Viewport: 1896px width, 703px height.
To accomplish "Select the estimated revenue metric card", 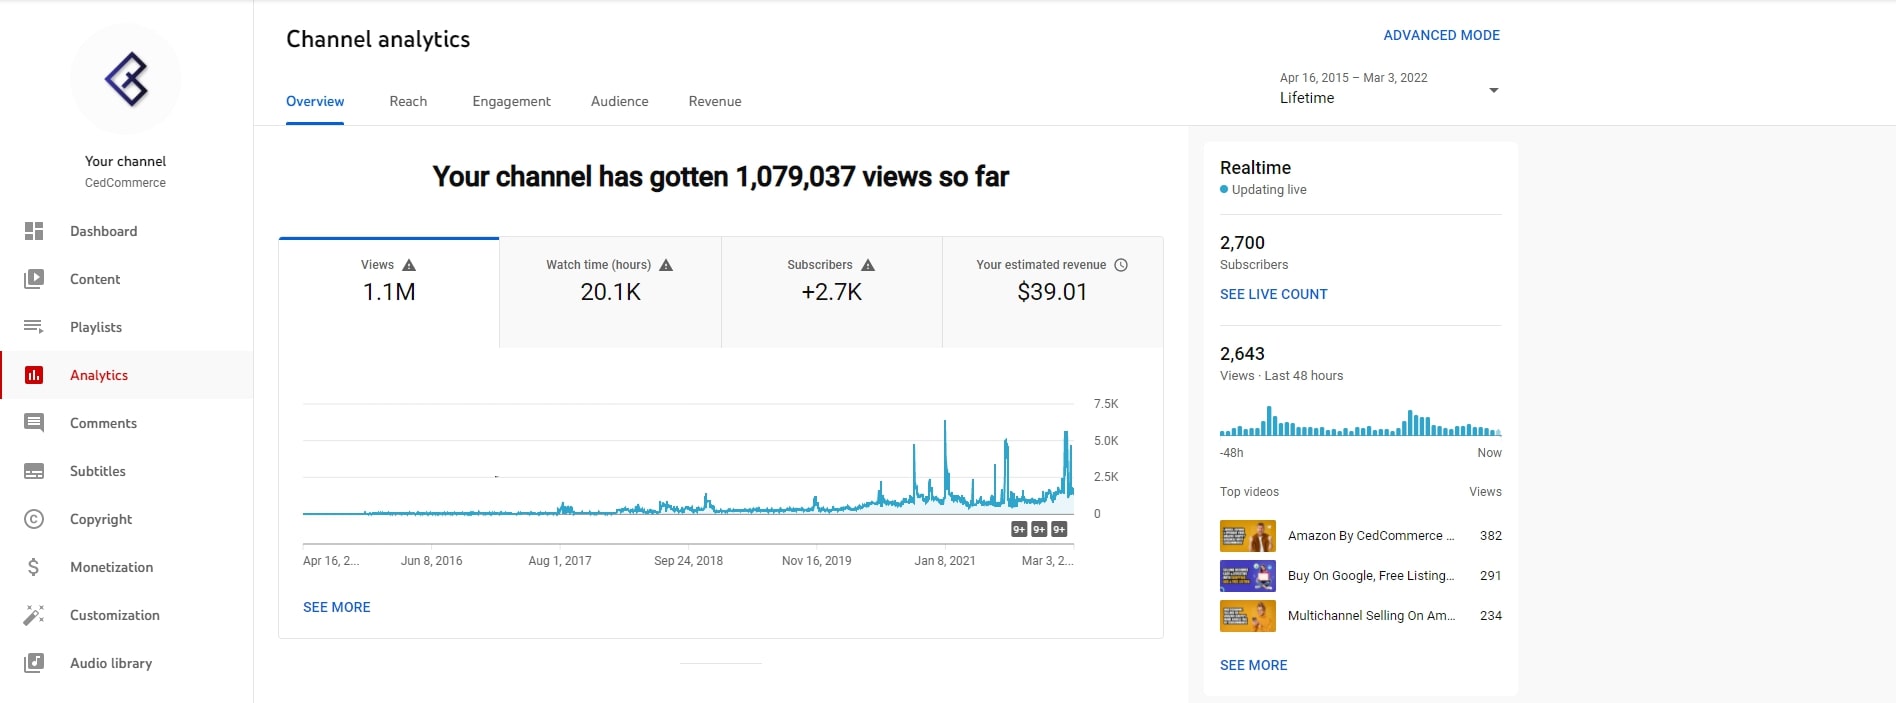I will point(1053,292).
